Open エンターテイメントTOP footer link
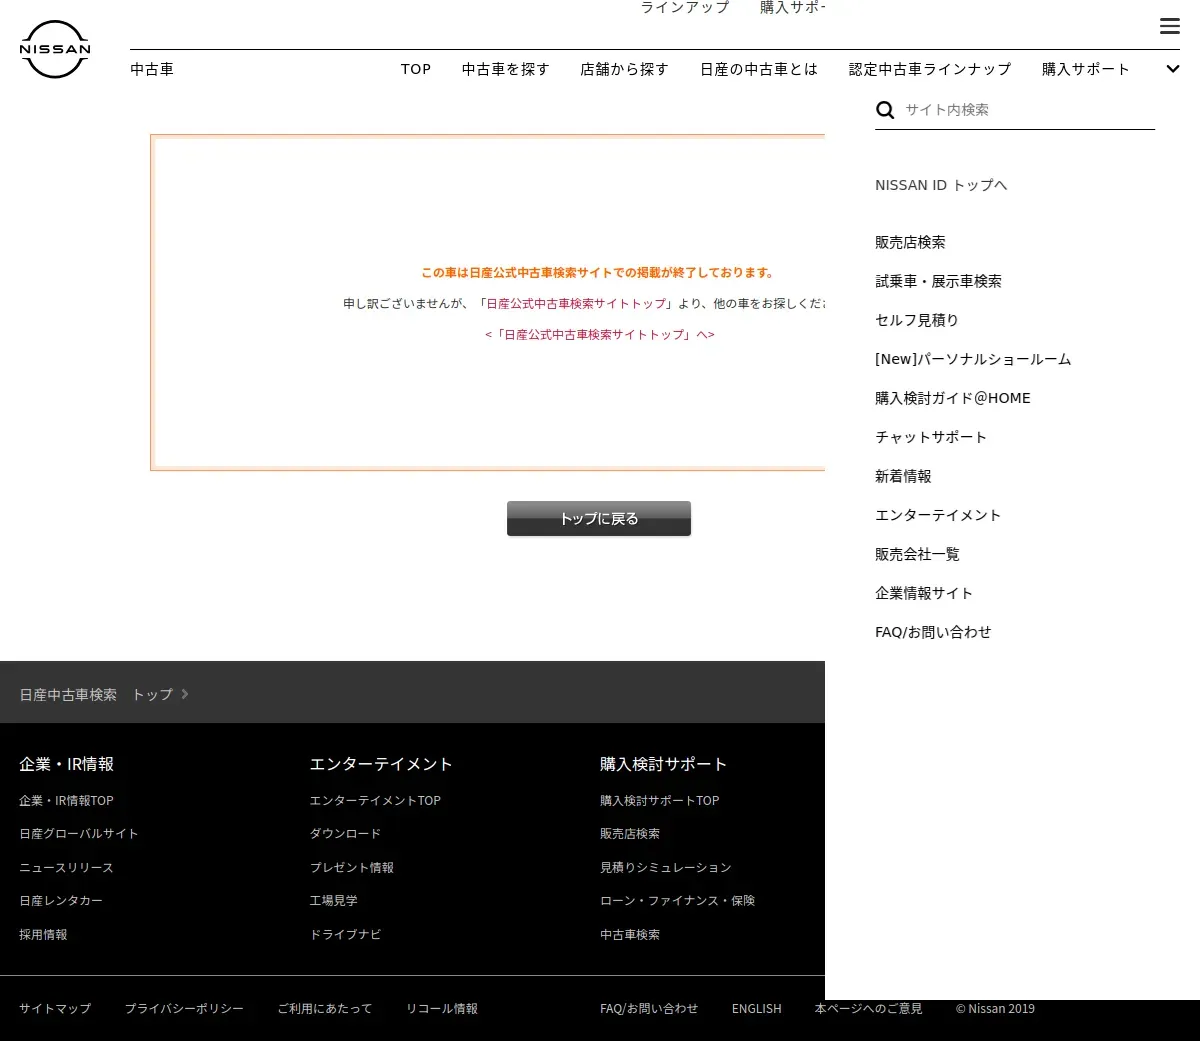Image resolution: width=1200 pixels, height=1041 pixels. point(375,800)
